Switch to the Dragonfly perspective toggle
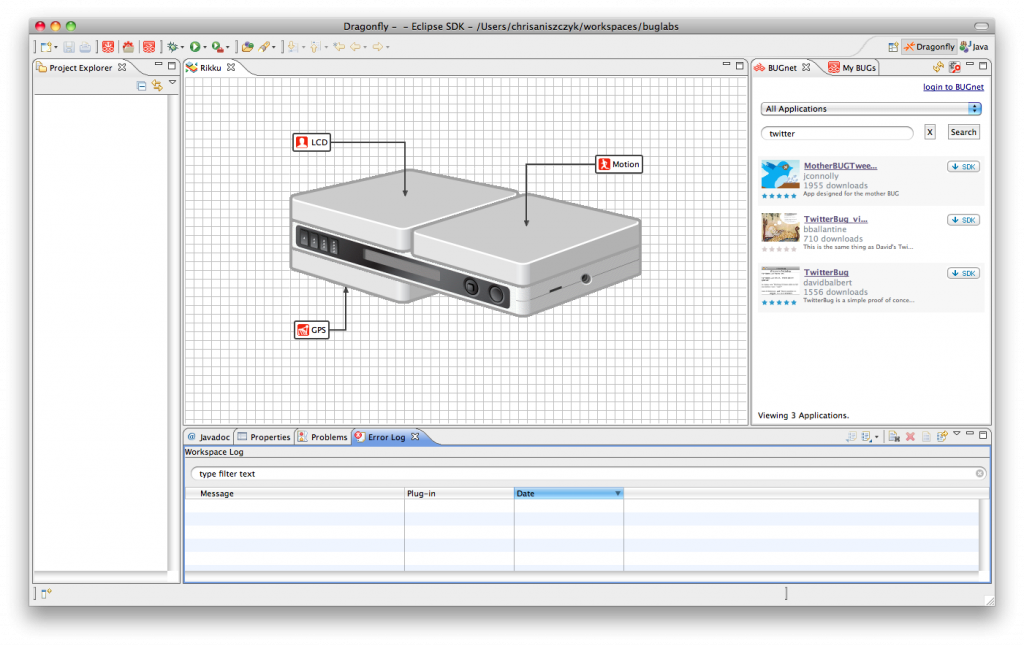Image resolution: width=1024 pixels, height=646 pixels. tap(930, 46)
